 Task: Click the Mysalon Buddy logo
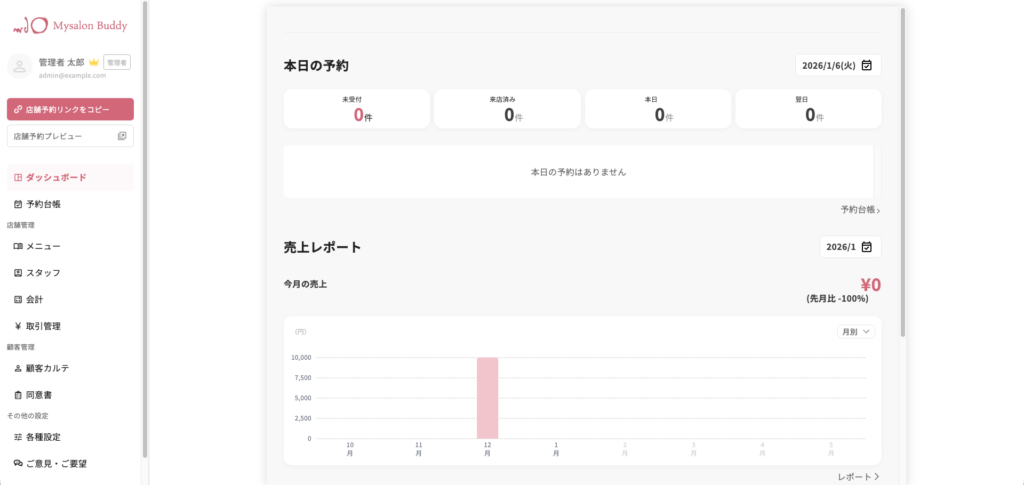pos(70,23)
